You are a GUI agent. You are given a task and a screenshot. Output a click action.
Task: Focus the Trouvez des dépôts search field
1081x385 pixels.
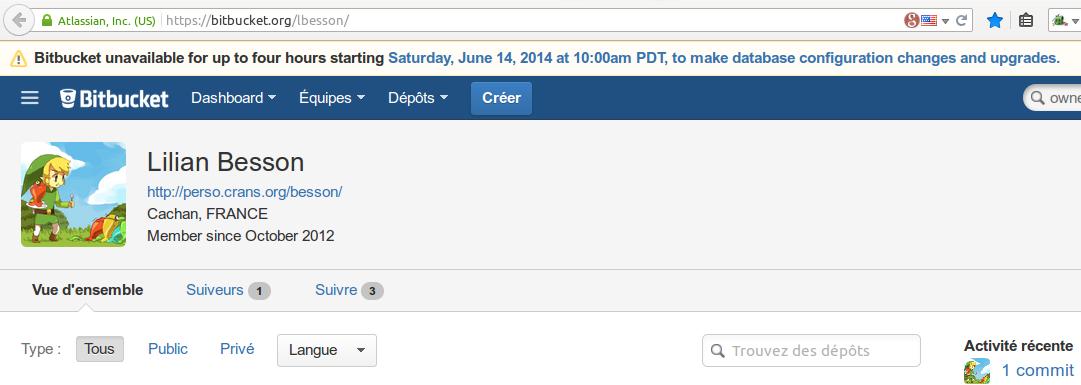click(811, 351)
